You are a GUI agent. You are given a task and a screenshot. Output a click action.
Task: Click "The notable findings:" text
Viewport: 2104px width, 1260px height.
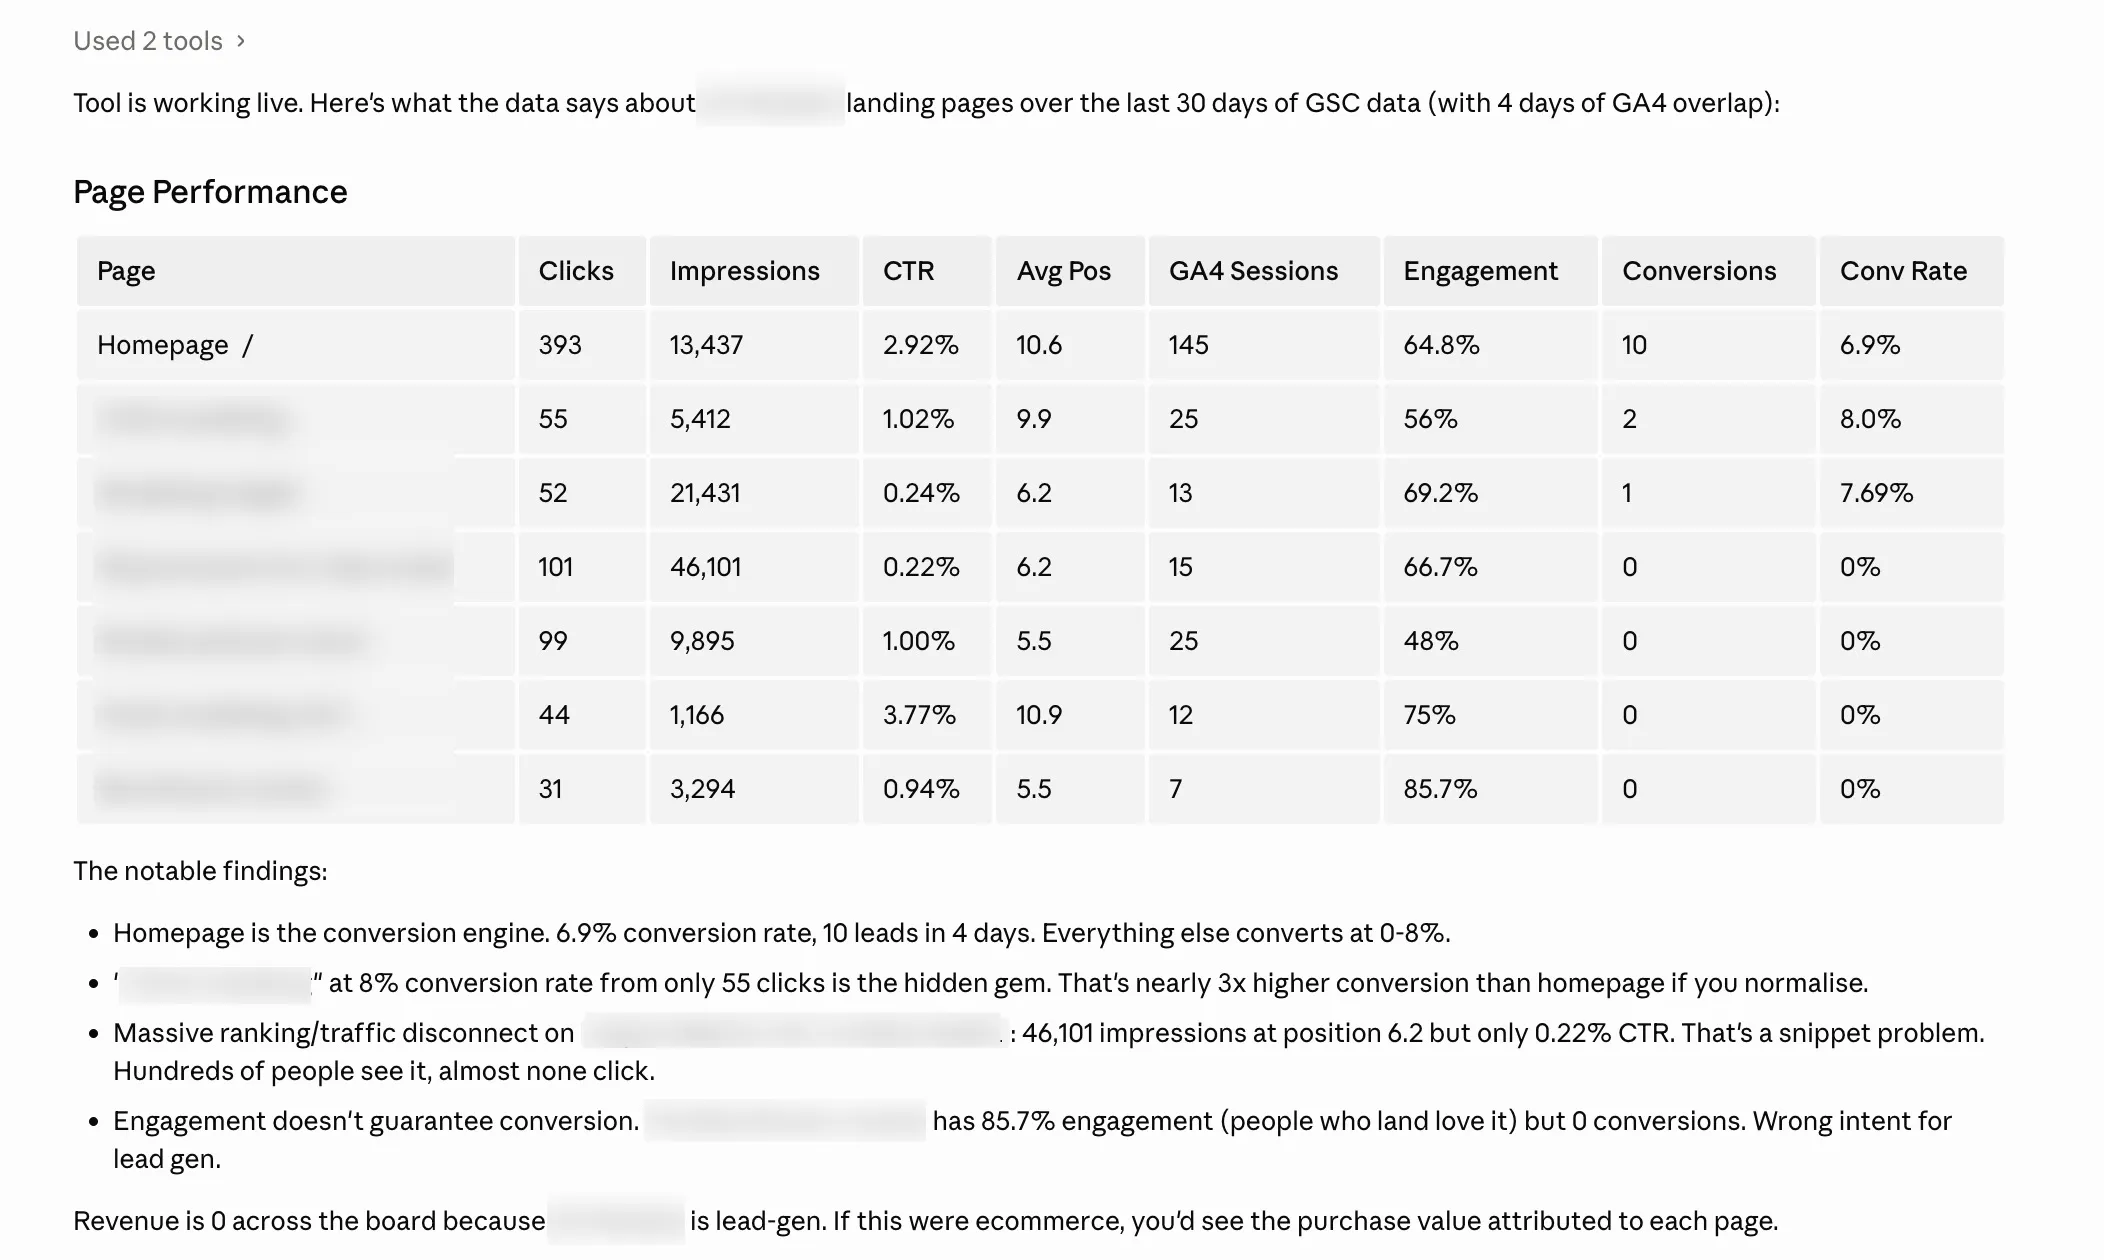pos(200,871)
